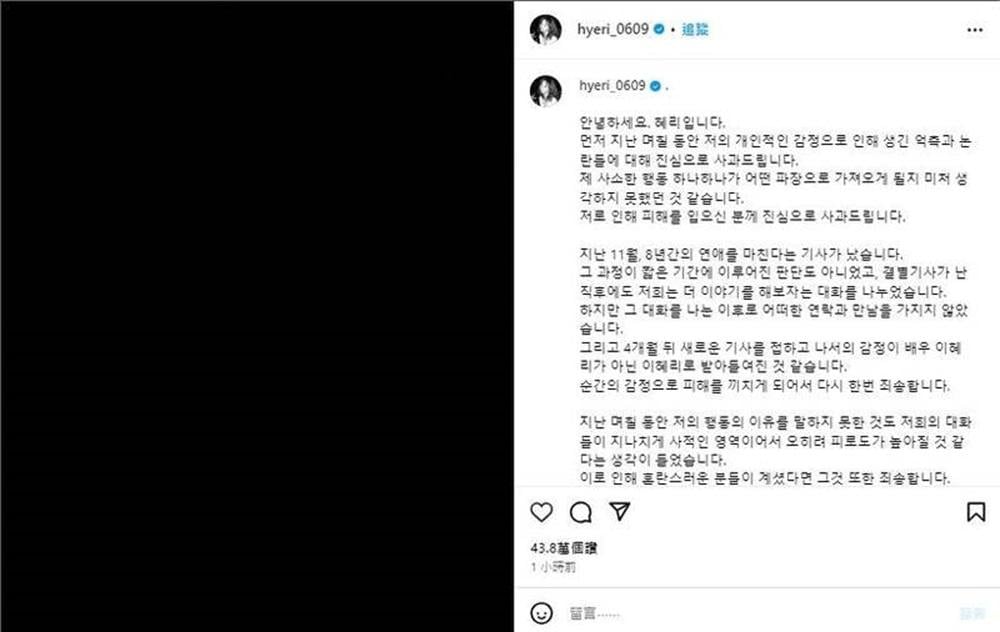Click the caption beginning 안녕하세요
Viewport: 1000px width, 632px height.
click(652, 122)
